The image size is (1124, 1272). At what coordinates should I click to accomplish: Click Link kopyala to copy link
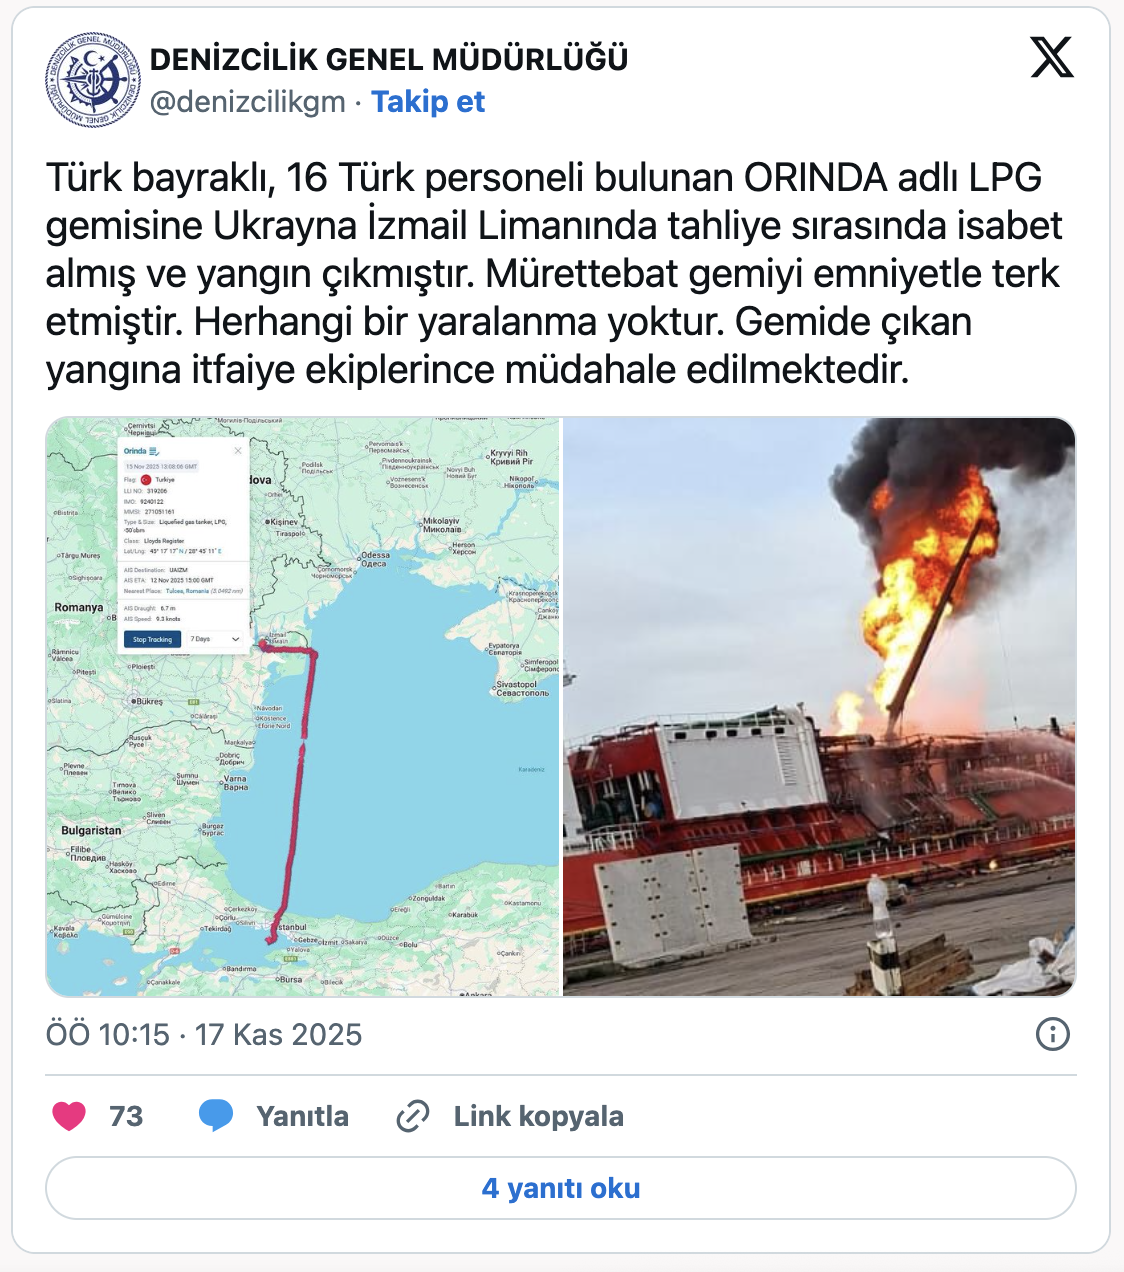538,1116
